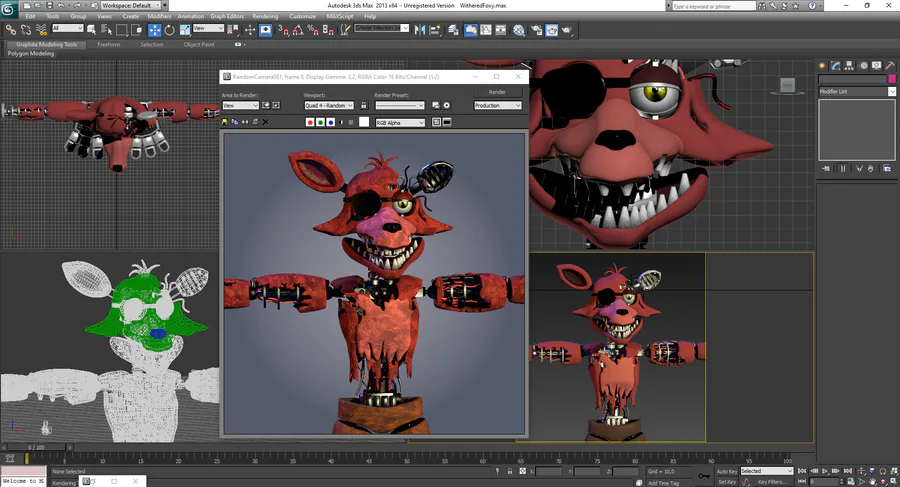This screenshot has width=900, height=487.
Task: Clear the rendered image with X icon
Action: click(x=266, y=122)
